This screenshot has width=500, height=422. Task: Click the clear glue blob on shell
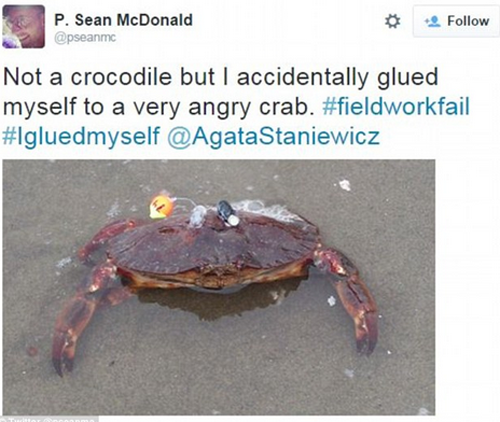coord(198,216)
